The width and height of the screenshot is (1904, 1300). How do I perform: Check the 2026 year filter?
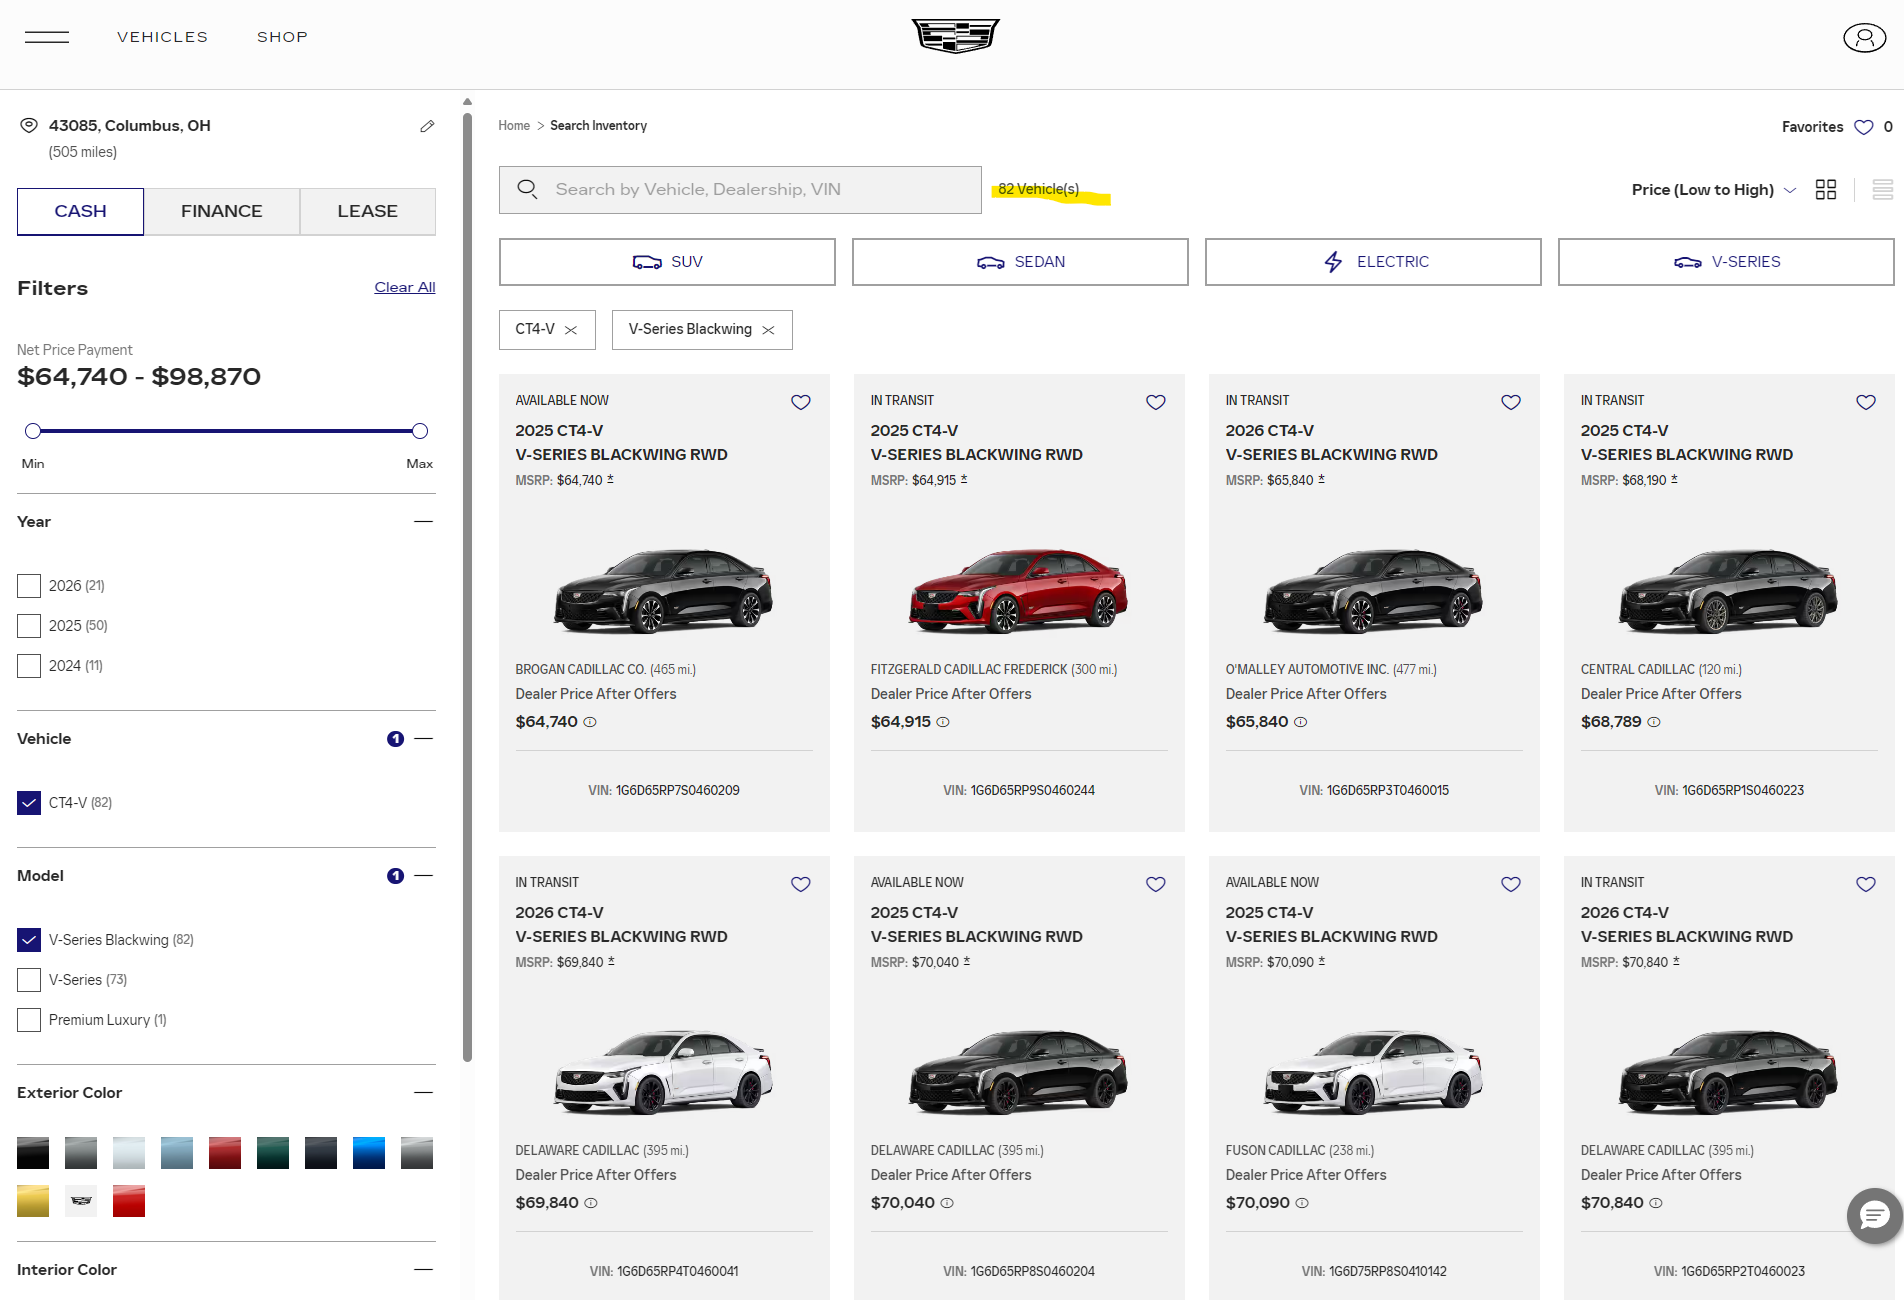pos(29,586)
